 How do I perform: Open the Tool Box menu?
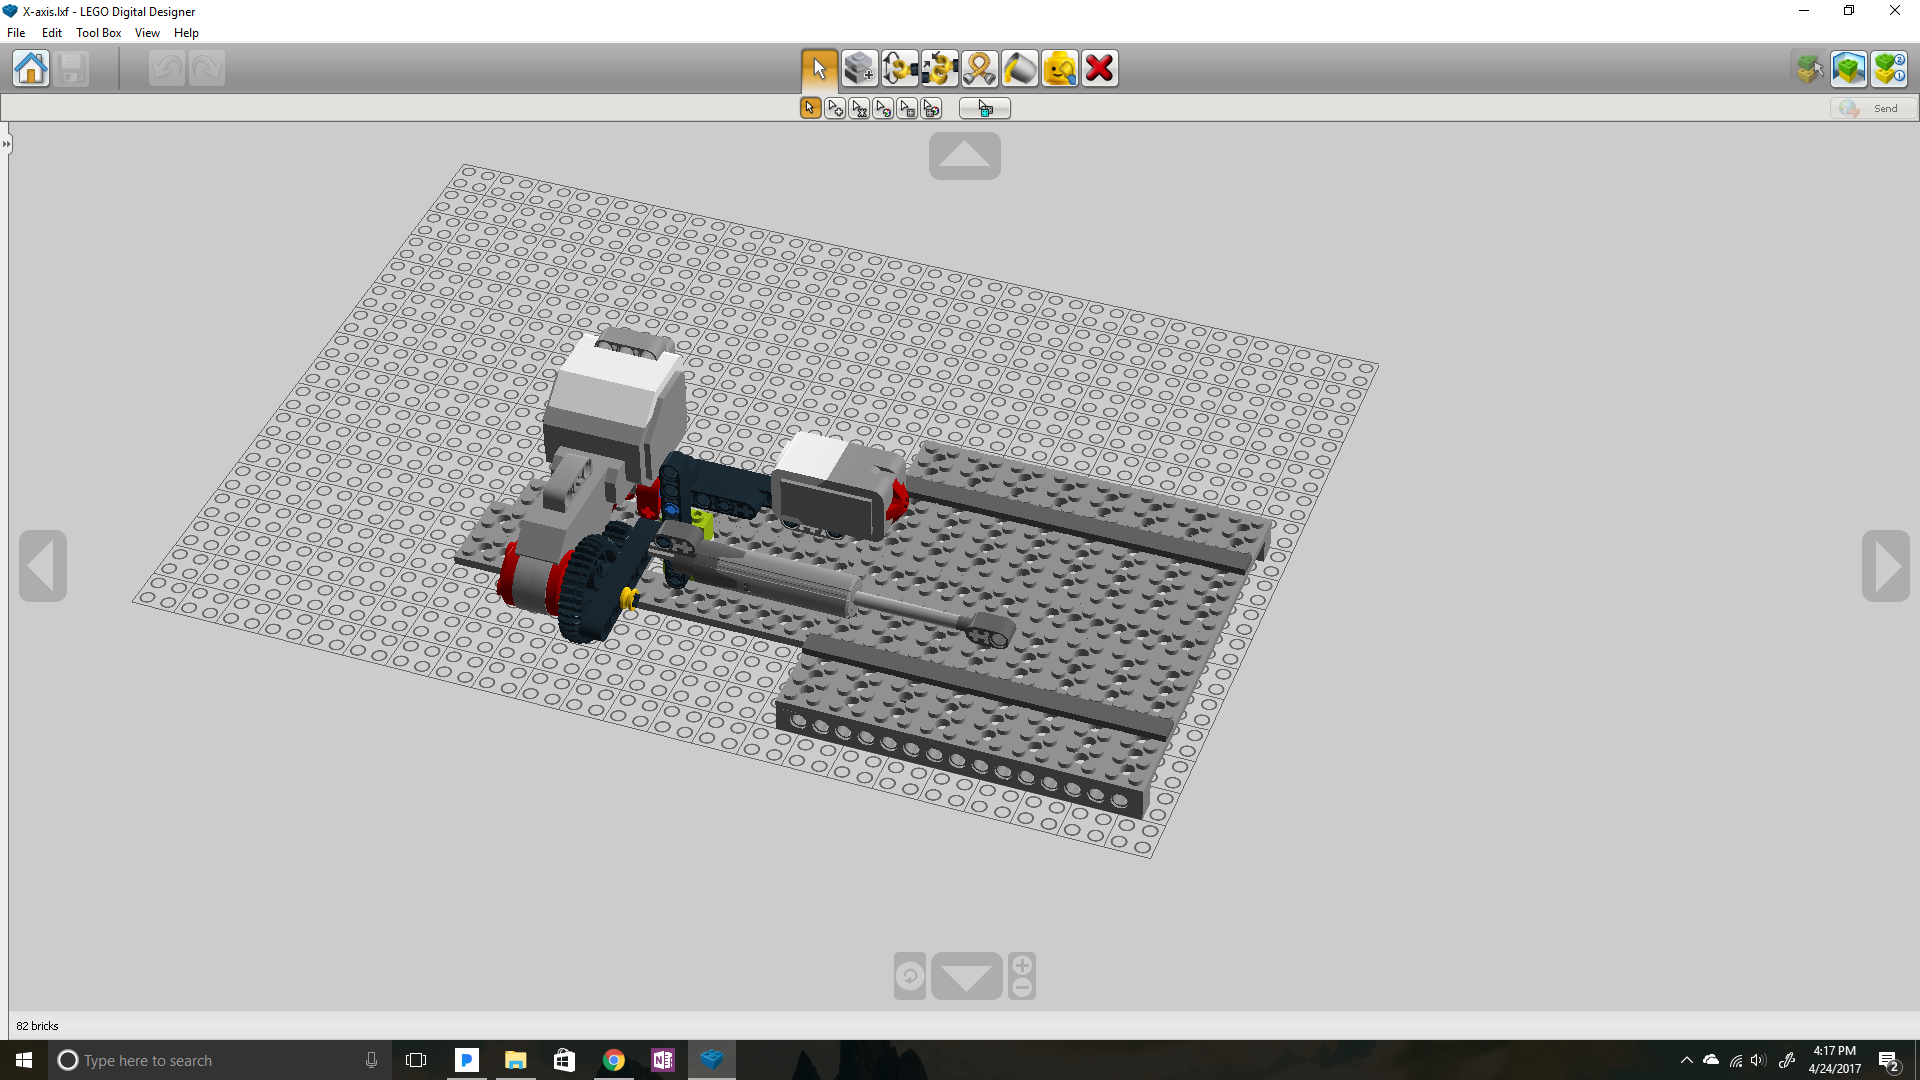point(97,32)
